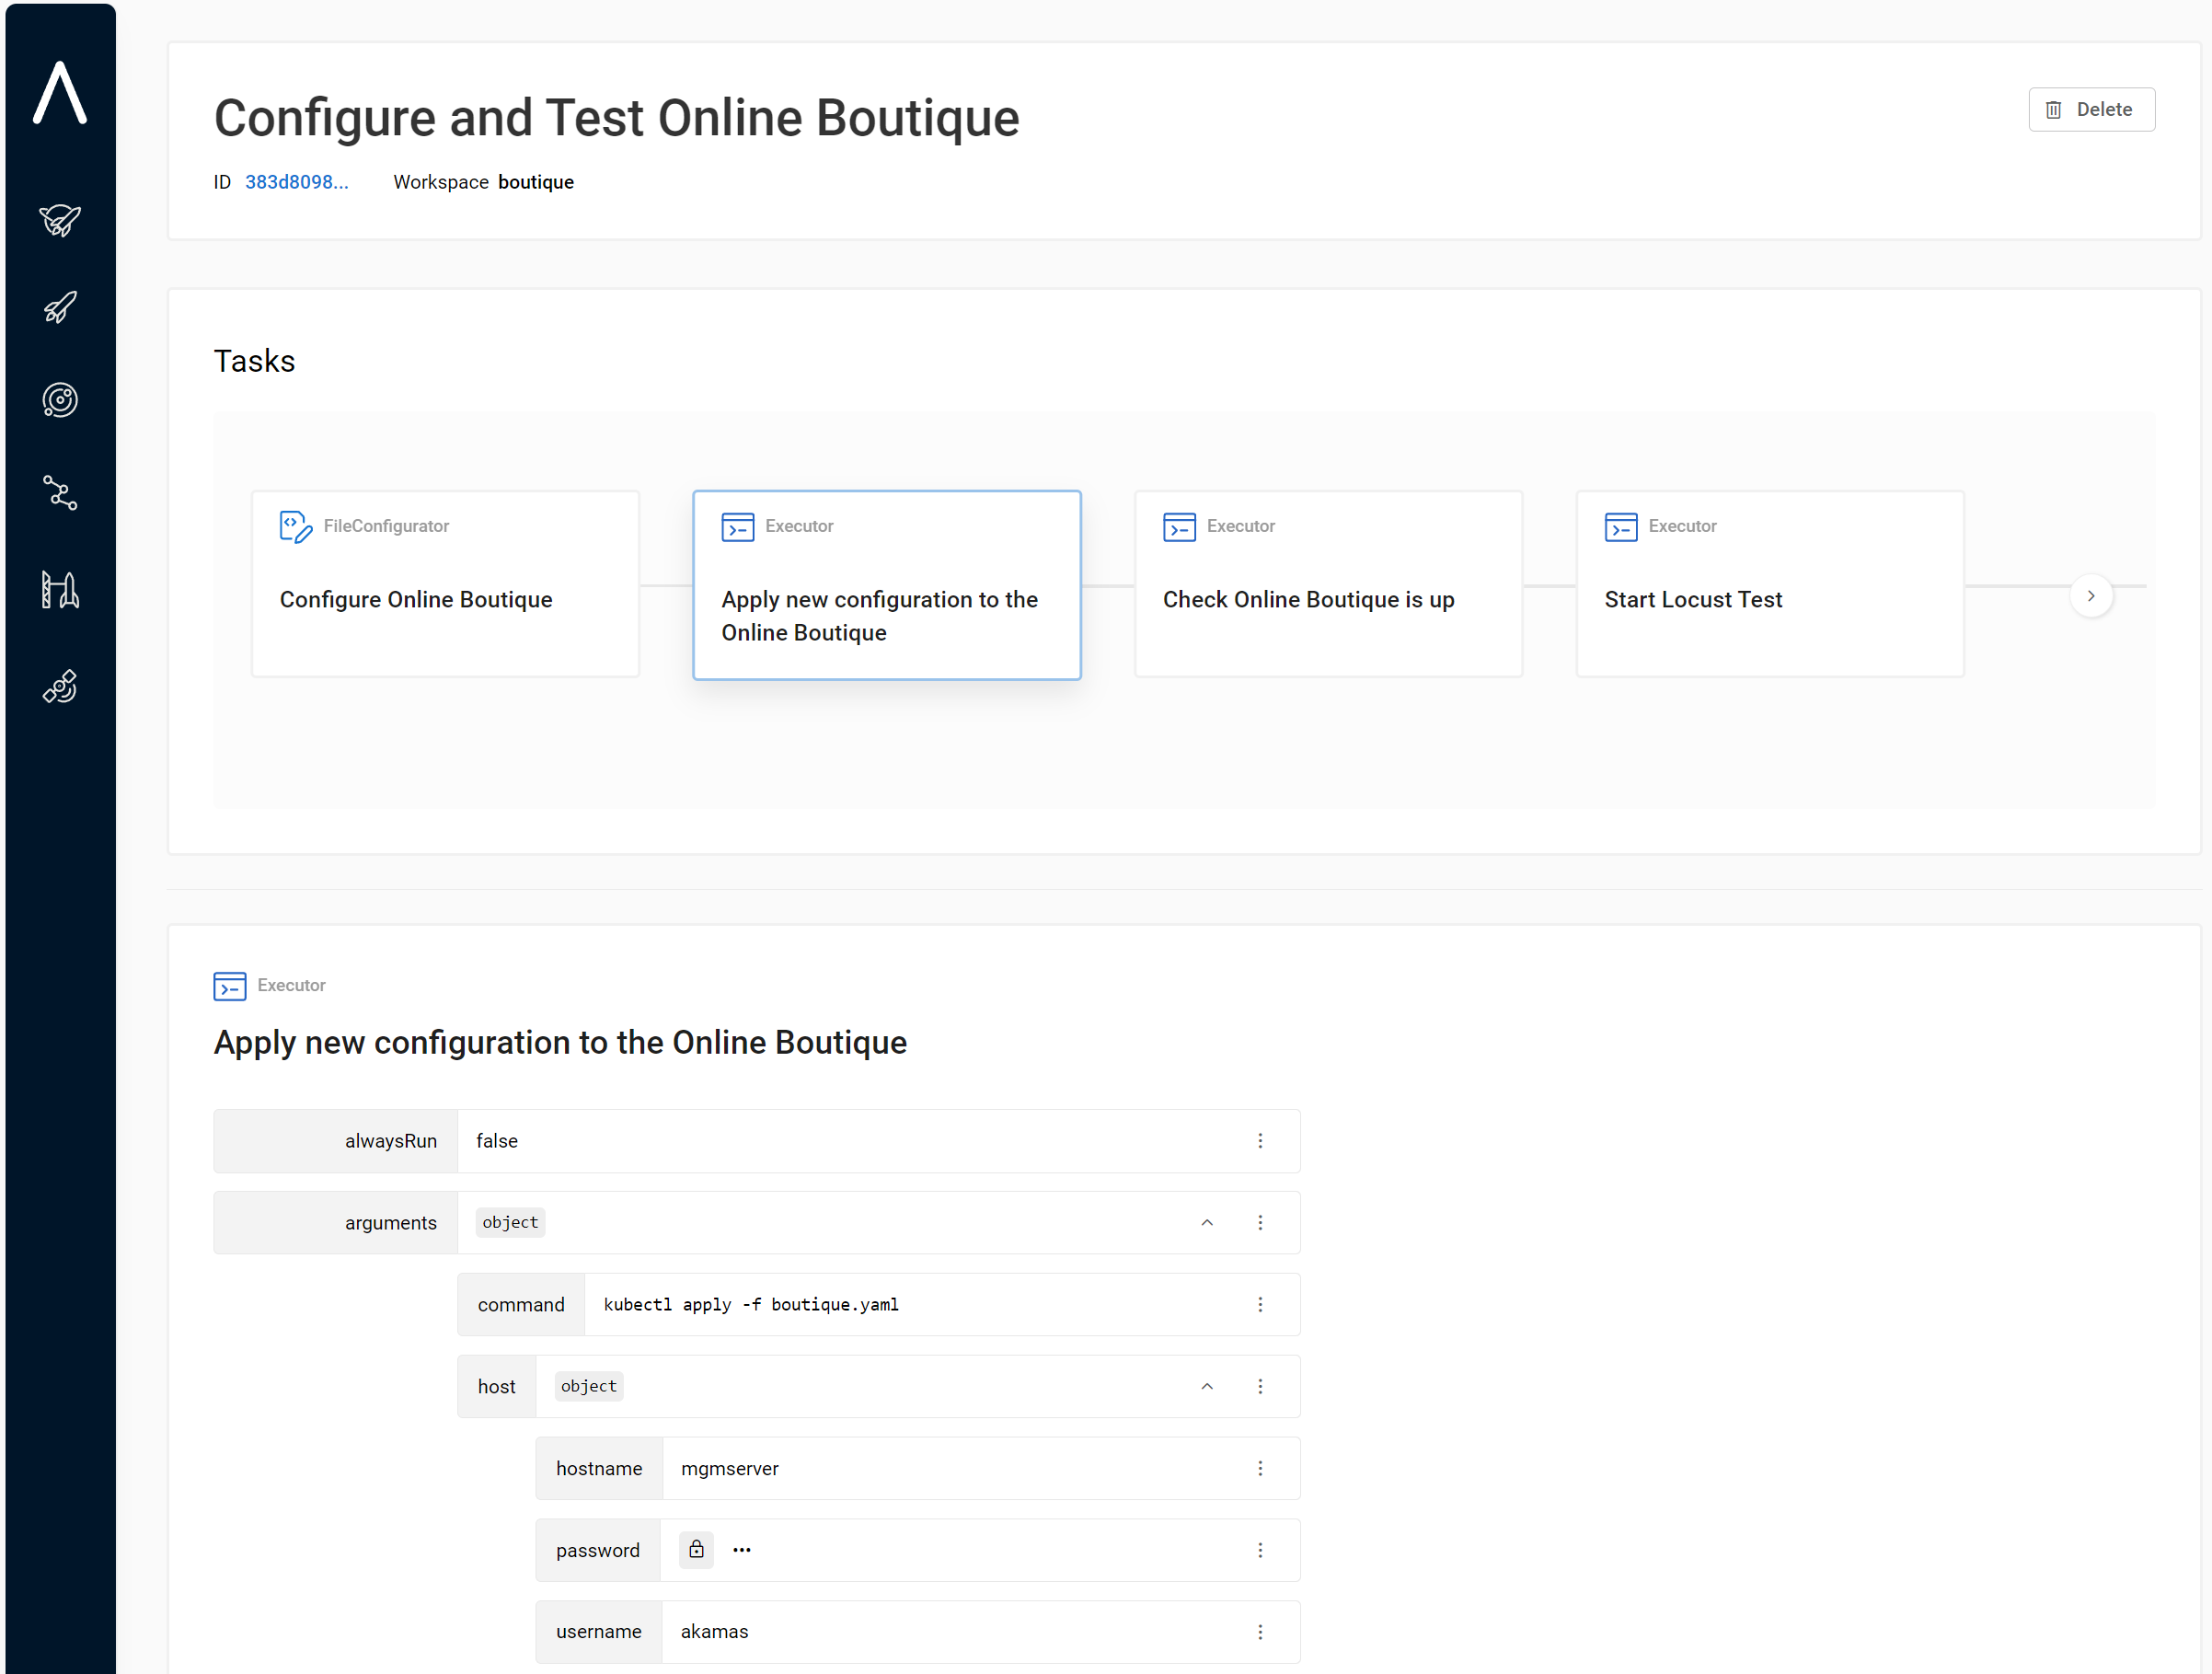
Task: Open kebab menu for hostname row
Action: 1260,1468
